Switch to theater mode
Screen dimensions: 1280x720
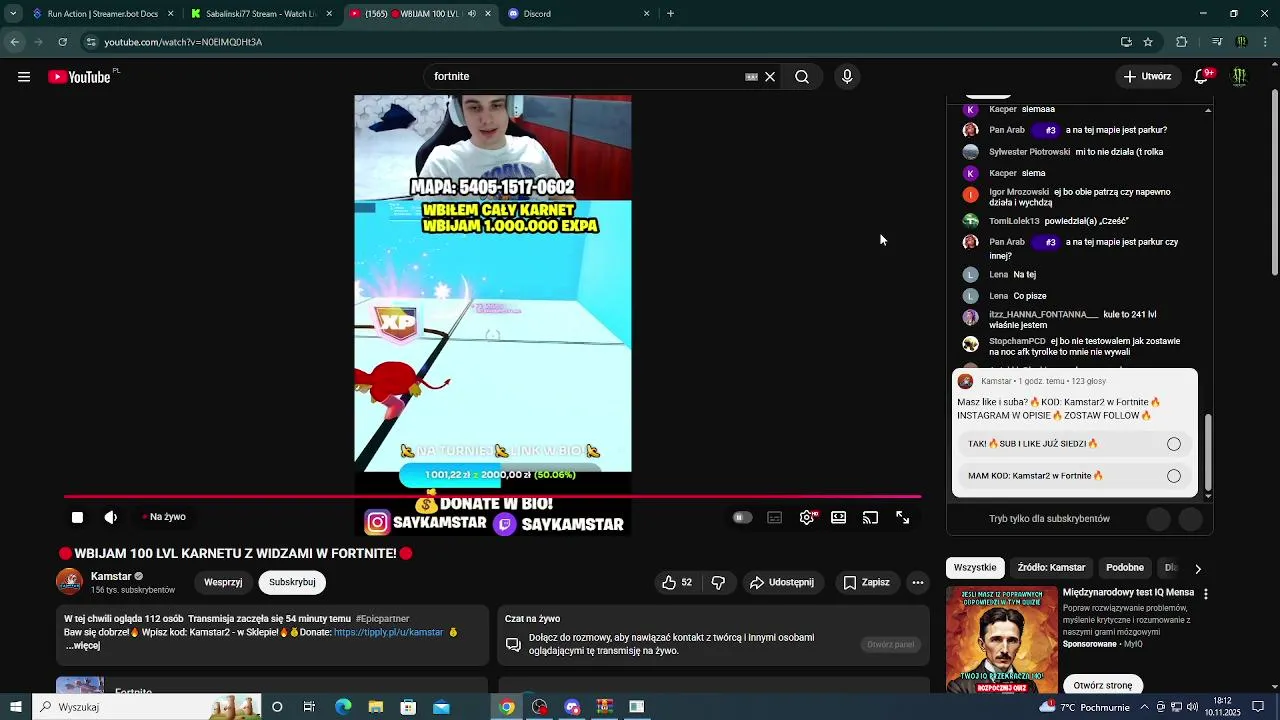tap(839, 517)
